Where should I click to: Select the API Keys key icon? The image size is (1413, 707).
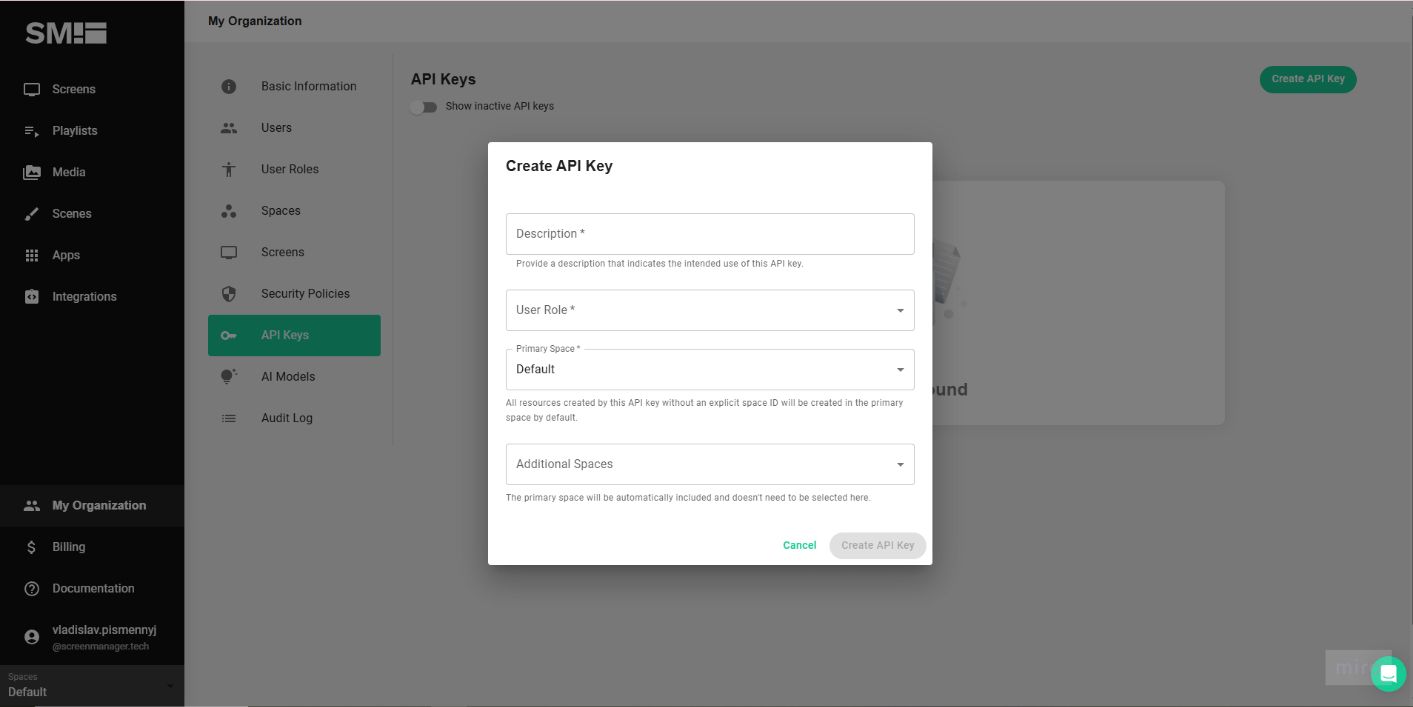[x=228, y=335]
